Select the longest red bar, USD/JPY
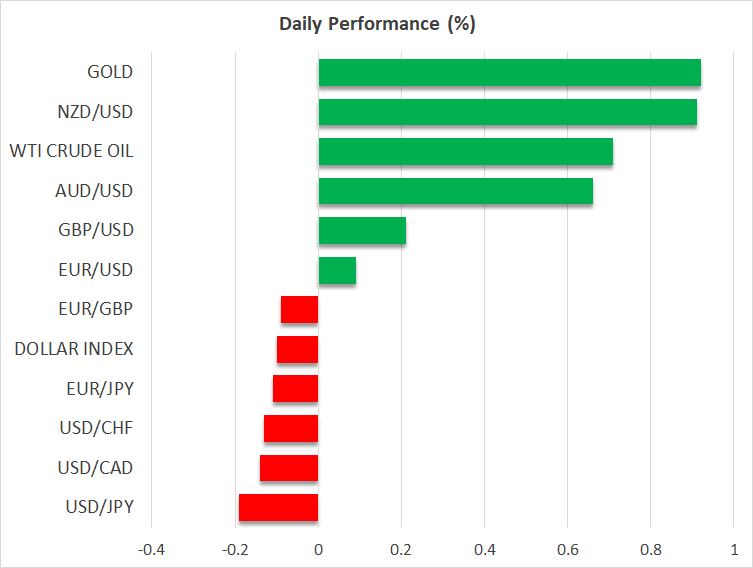Image resolution: width=753 pixels, height=568 pixels. coord(279,507)
